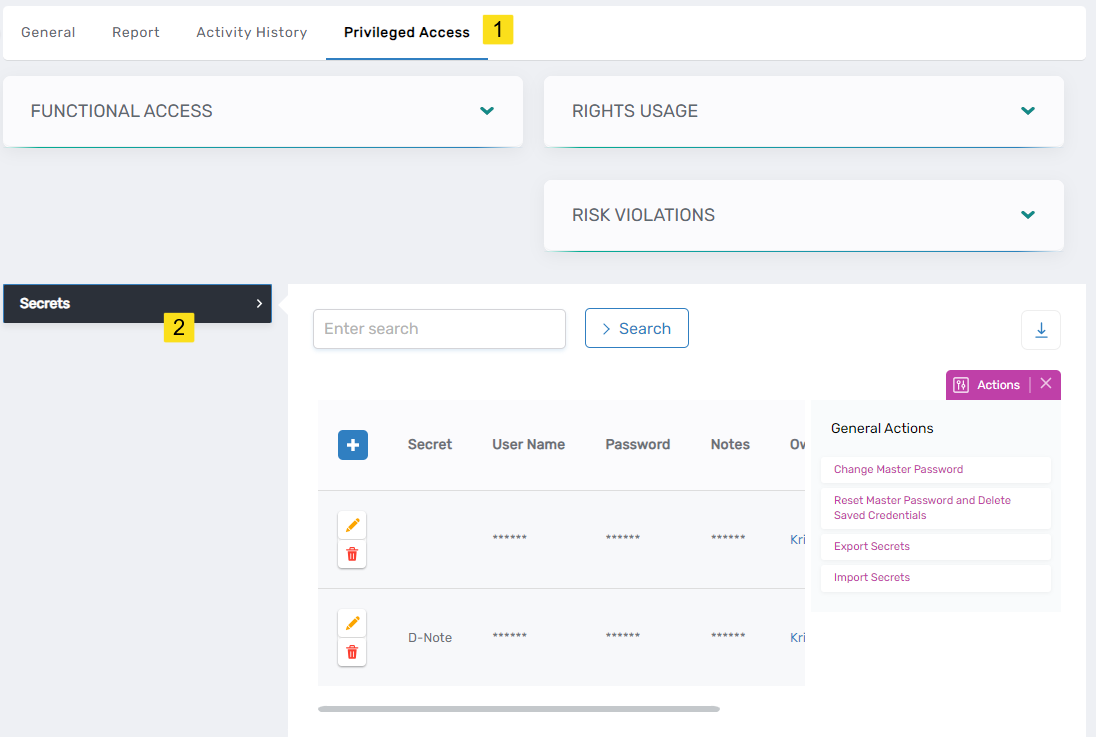Reveal the D-Note hidden notes
Image resolution: width=1096 pixels, height=737 pixels.
(728, 637)
